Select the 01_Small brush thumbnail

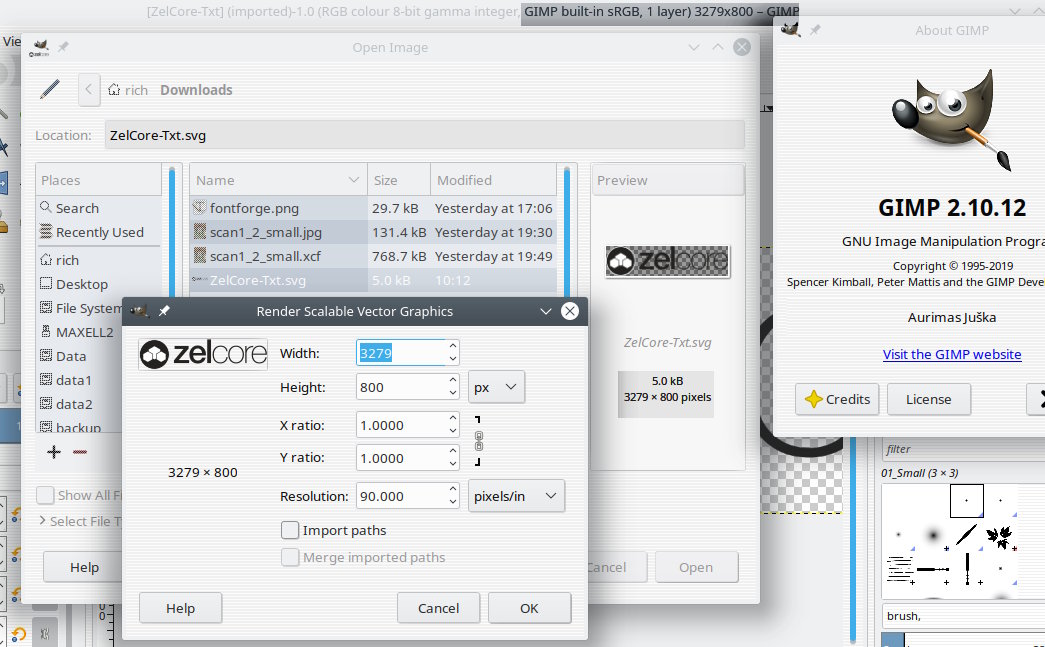tap(966, 500)
